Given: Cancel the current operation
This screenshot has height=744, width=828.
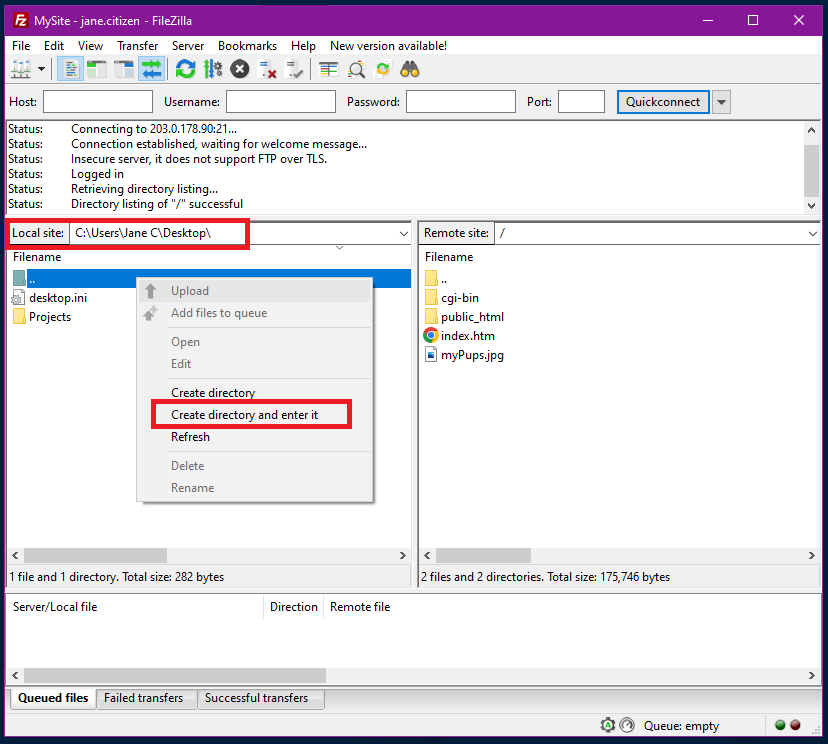Looking at the screenshot, I should 238,68.
